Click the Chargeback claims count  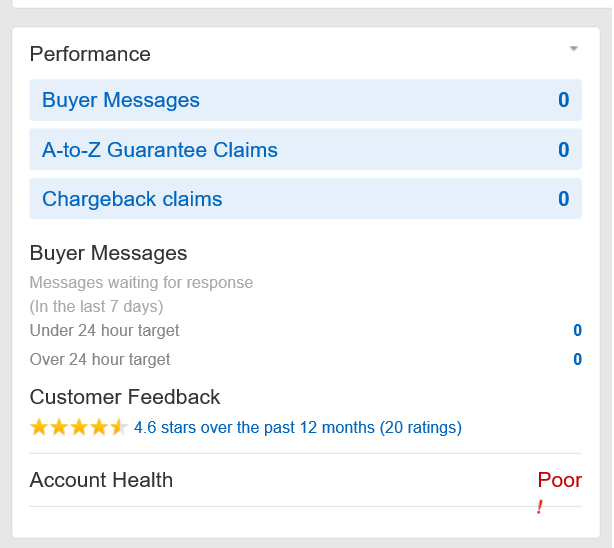pos(563,199)
